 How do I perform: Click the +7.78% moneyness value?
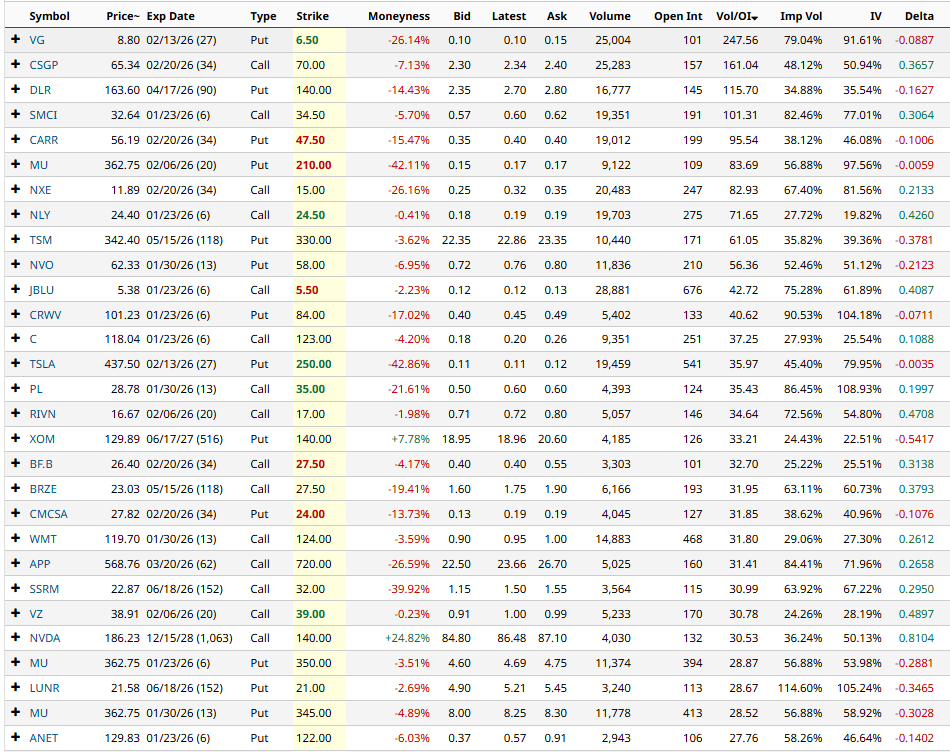410,439
